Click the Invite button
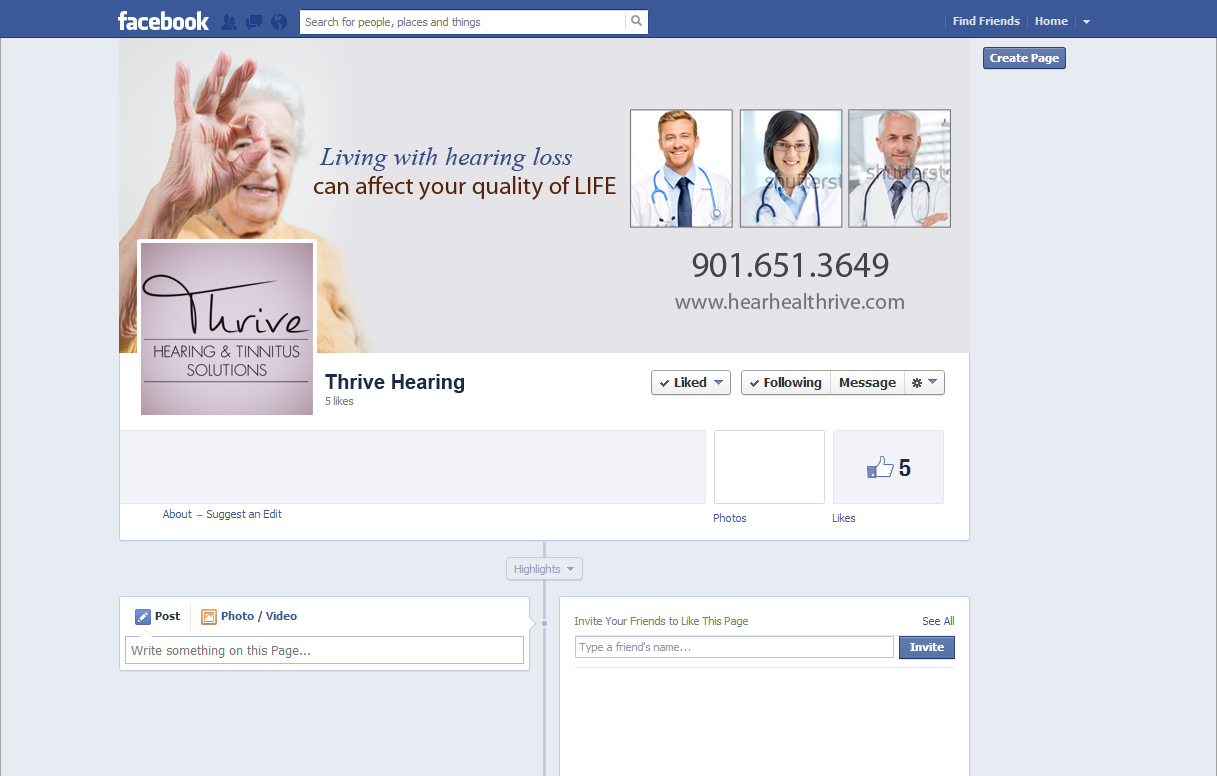This screenshot has height=776, width=1217. tap(927, 647)
